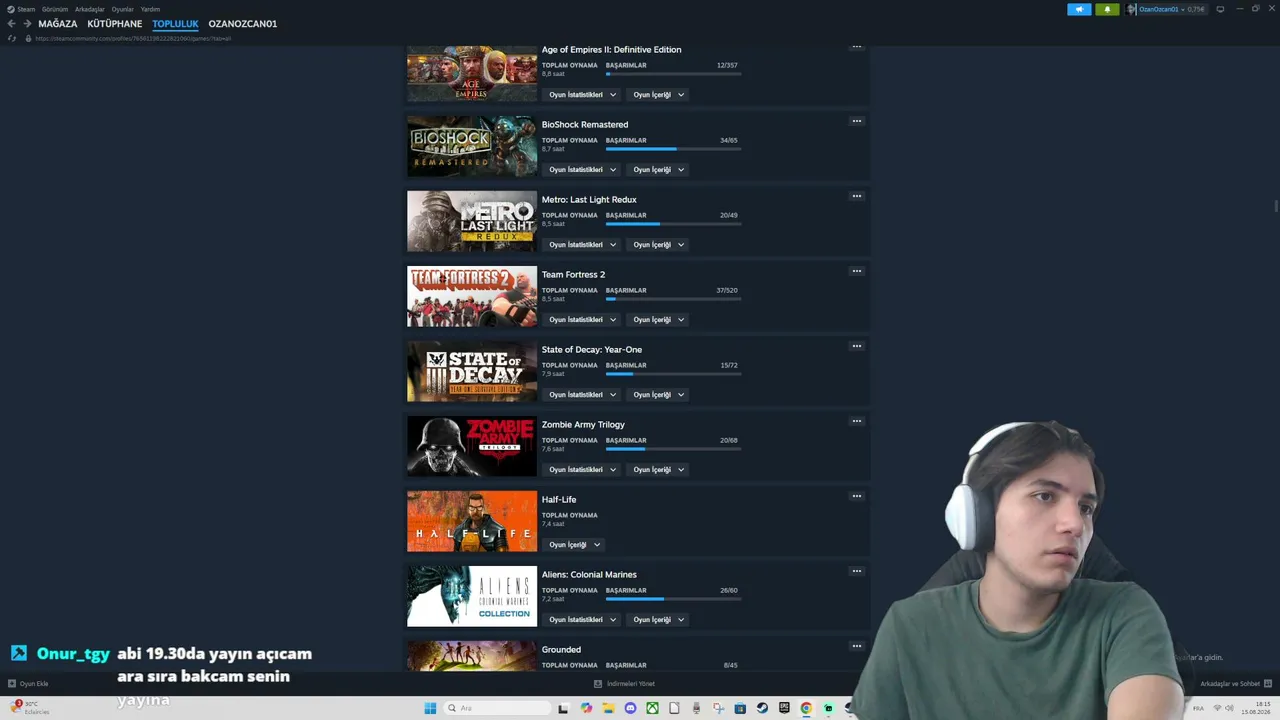Viewport: 1280px width, 720px height.
Task: Launch the Xbox app from the taskbar
Action: click(x=652, y=708)
